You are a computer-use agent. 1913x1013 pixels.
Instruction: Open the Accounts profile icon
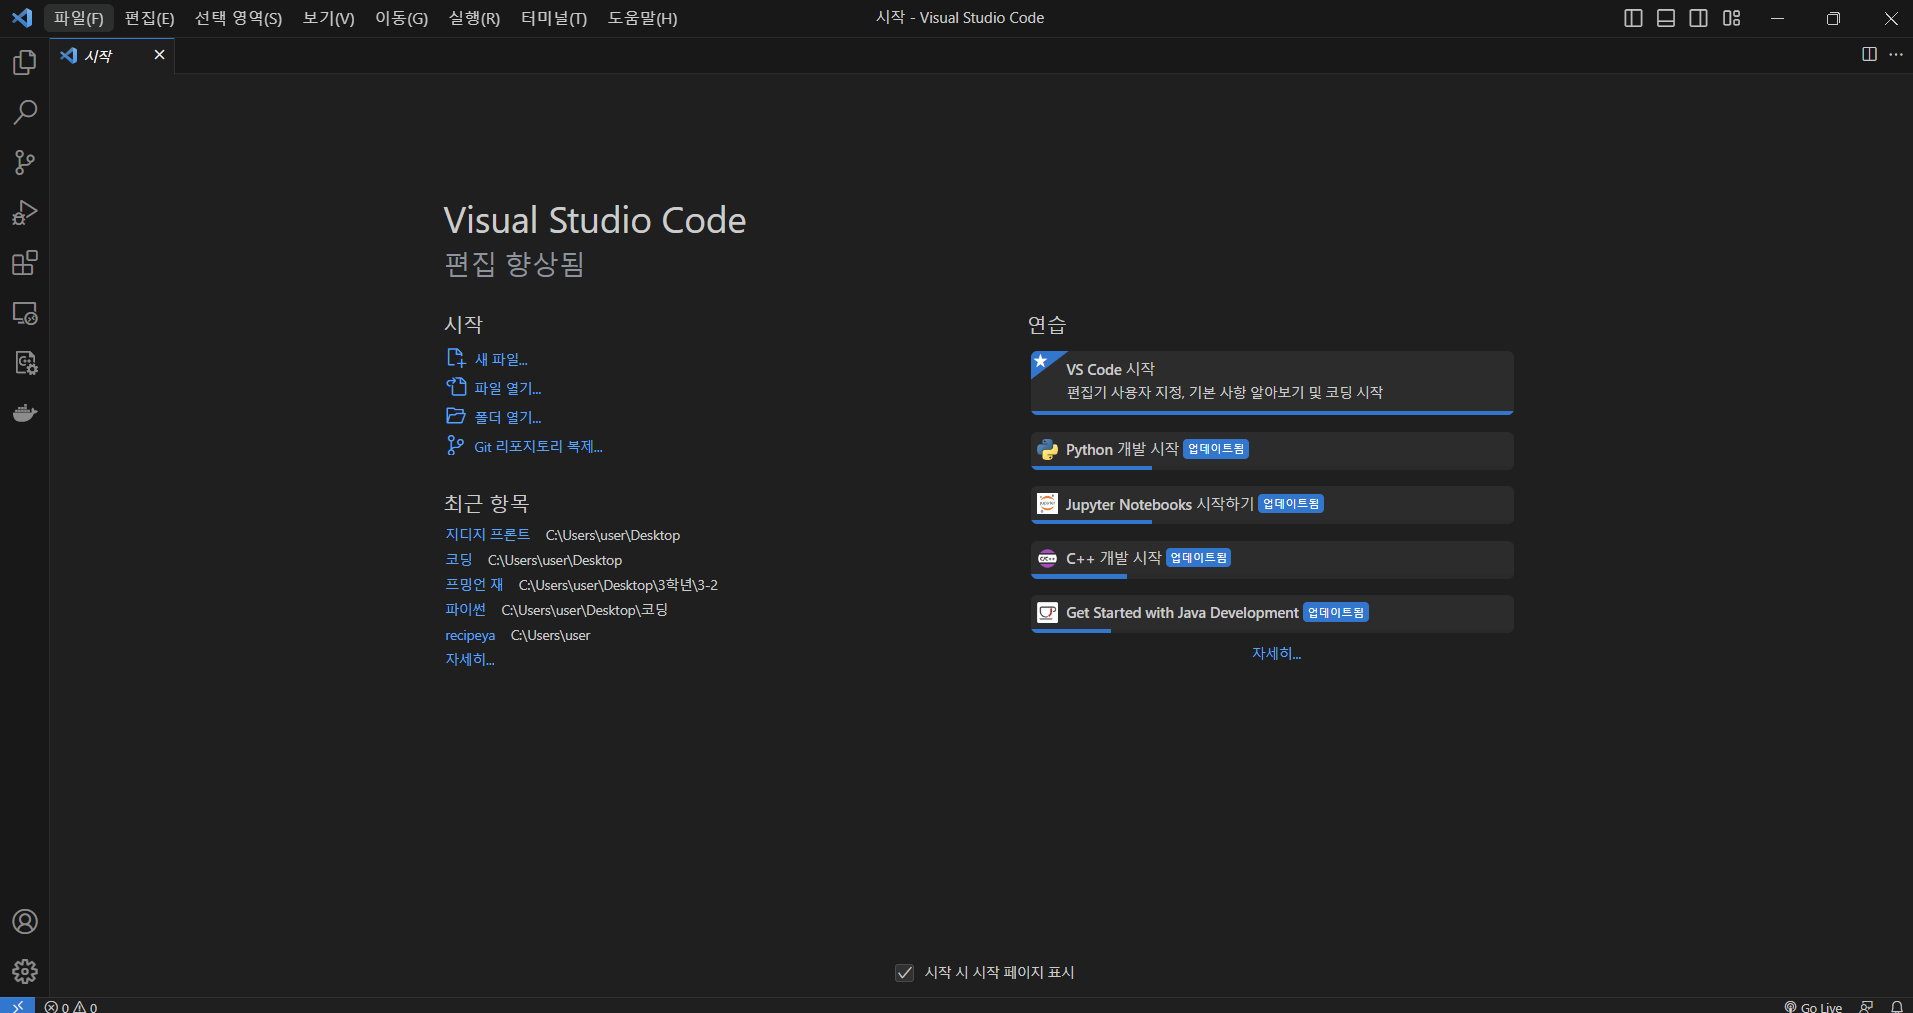pos(25,921)
